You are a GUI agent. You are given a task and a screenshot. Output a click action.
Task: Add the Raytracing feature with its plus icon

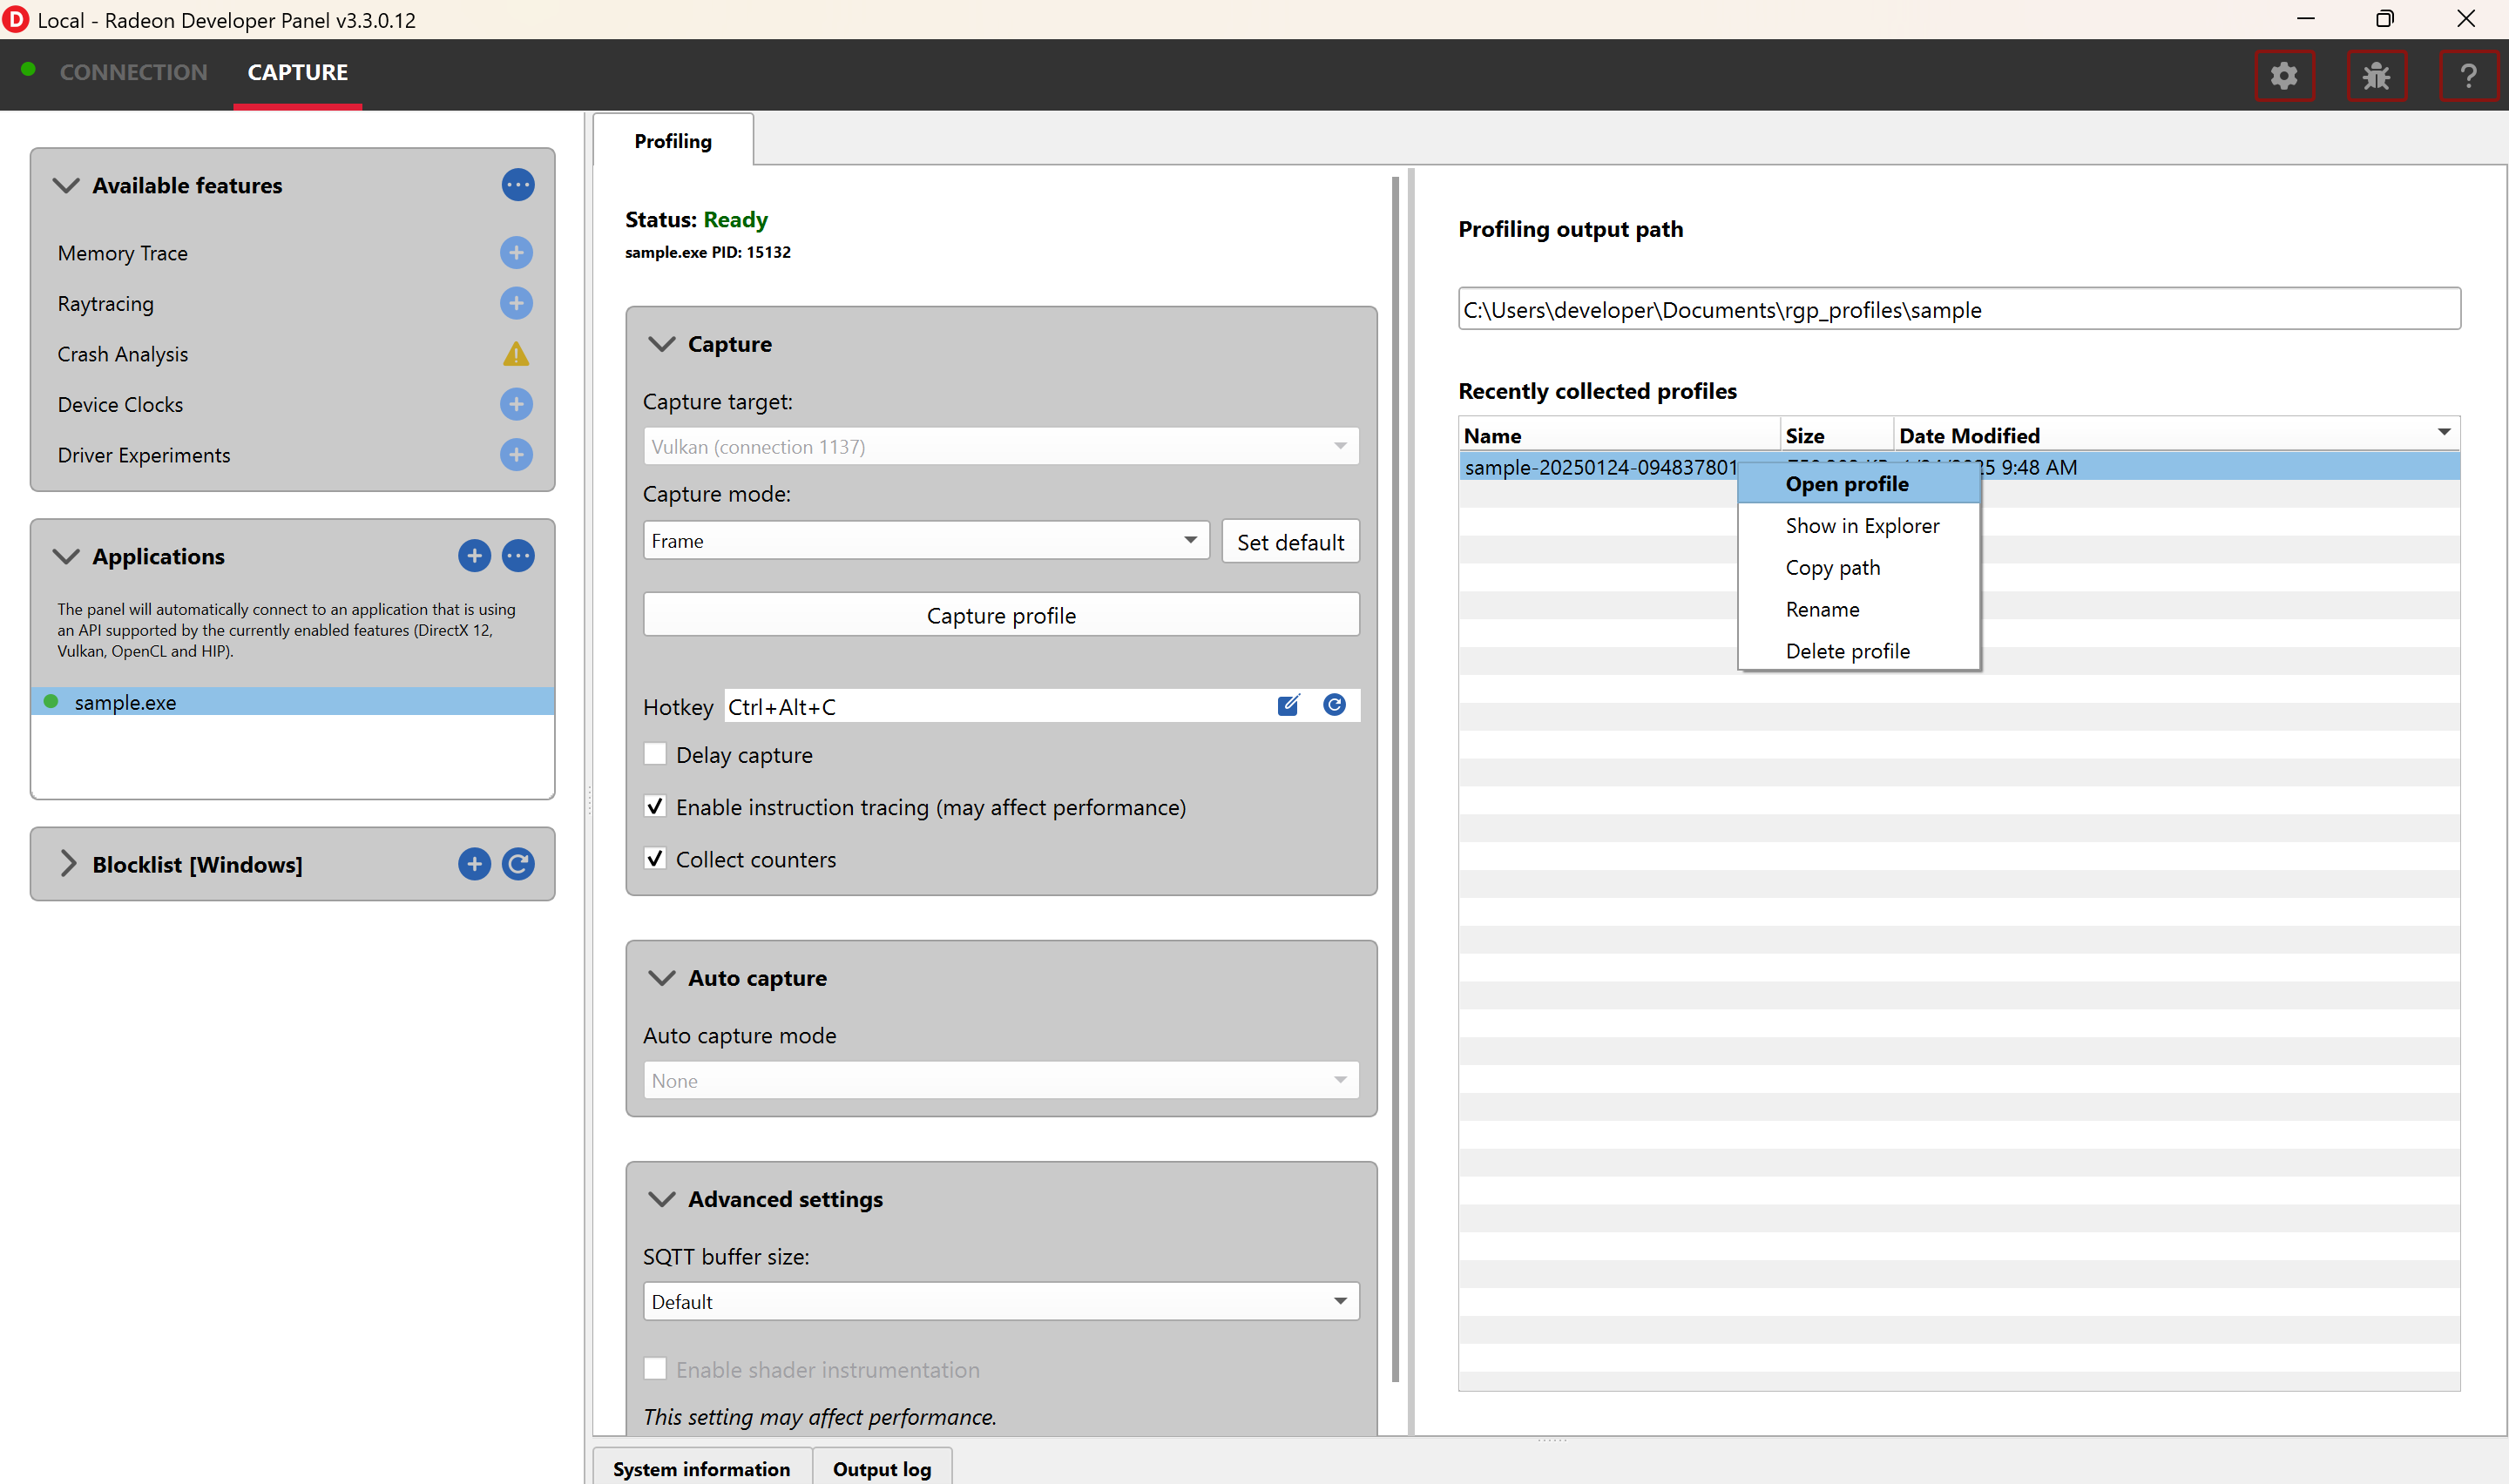point(516,303)
